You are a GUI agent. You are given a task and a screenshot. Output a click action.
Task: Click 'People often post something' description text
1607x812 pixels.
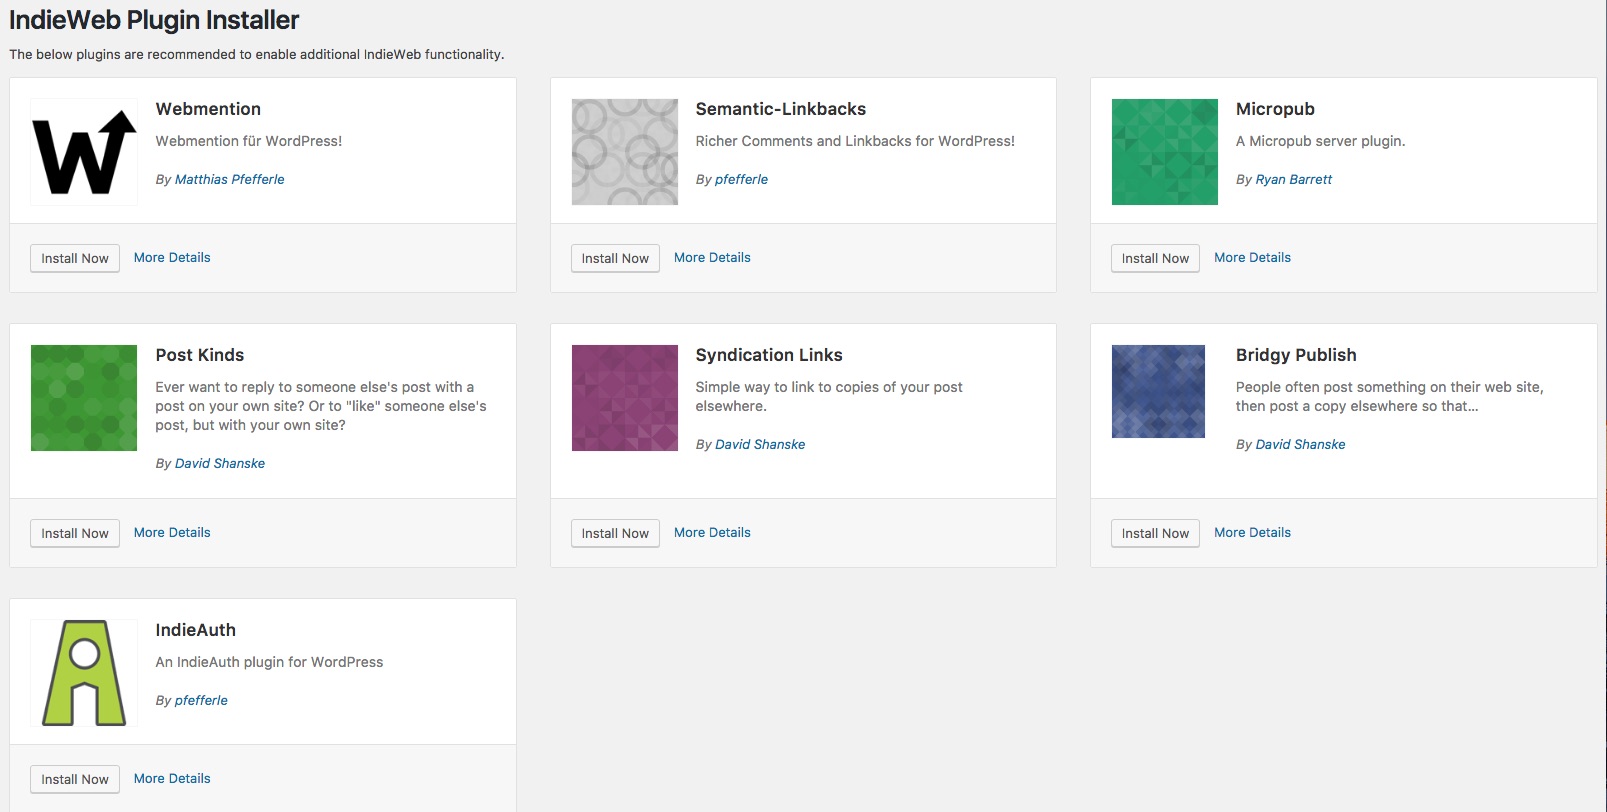[x=1389, y=396]
